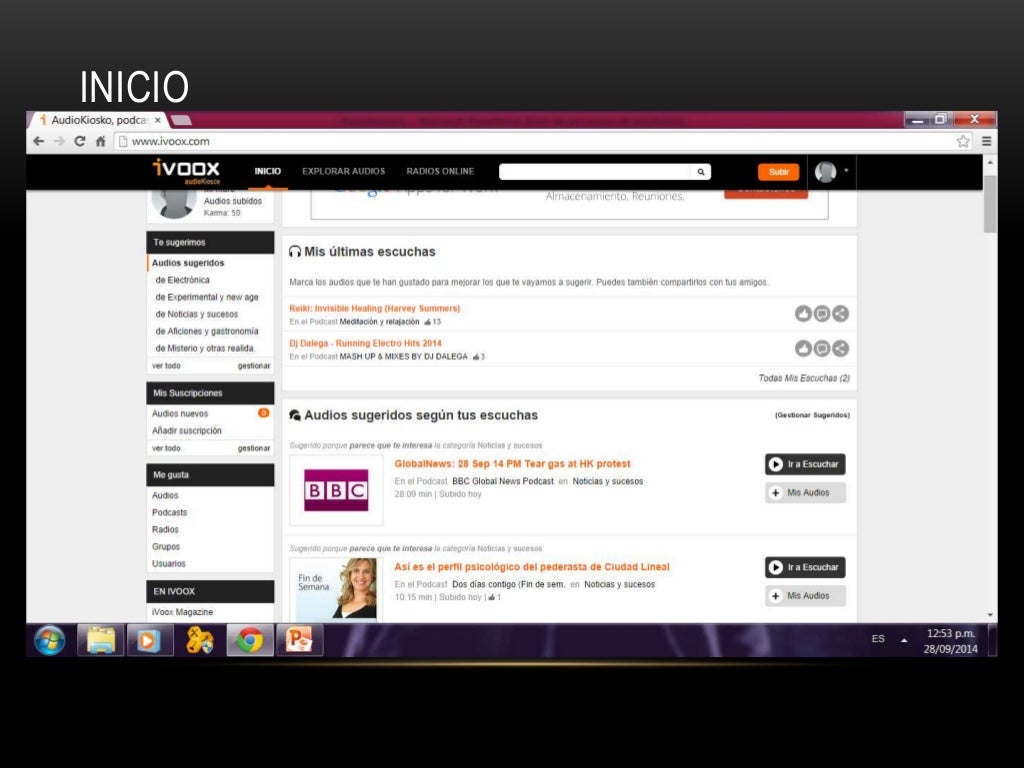Open Dj Dalega - Running Electro Hits 2014 link

(365, 343)
